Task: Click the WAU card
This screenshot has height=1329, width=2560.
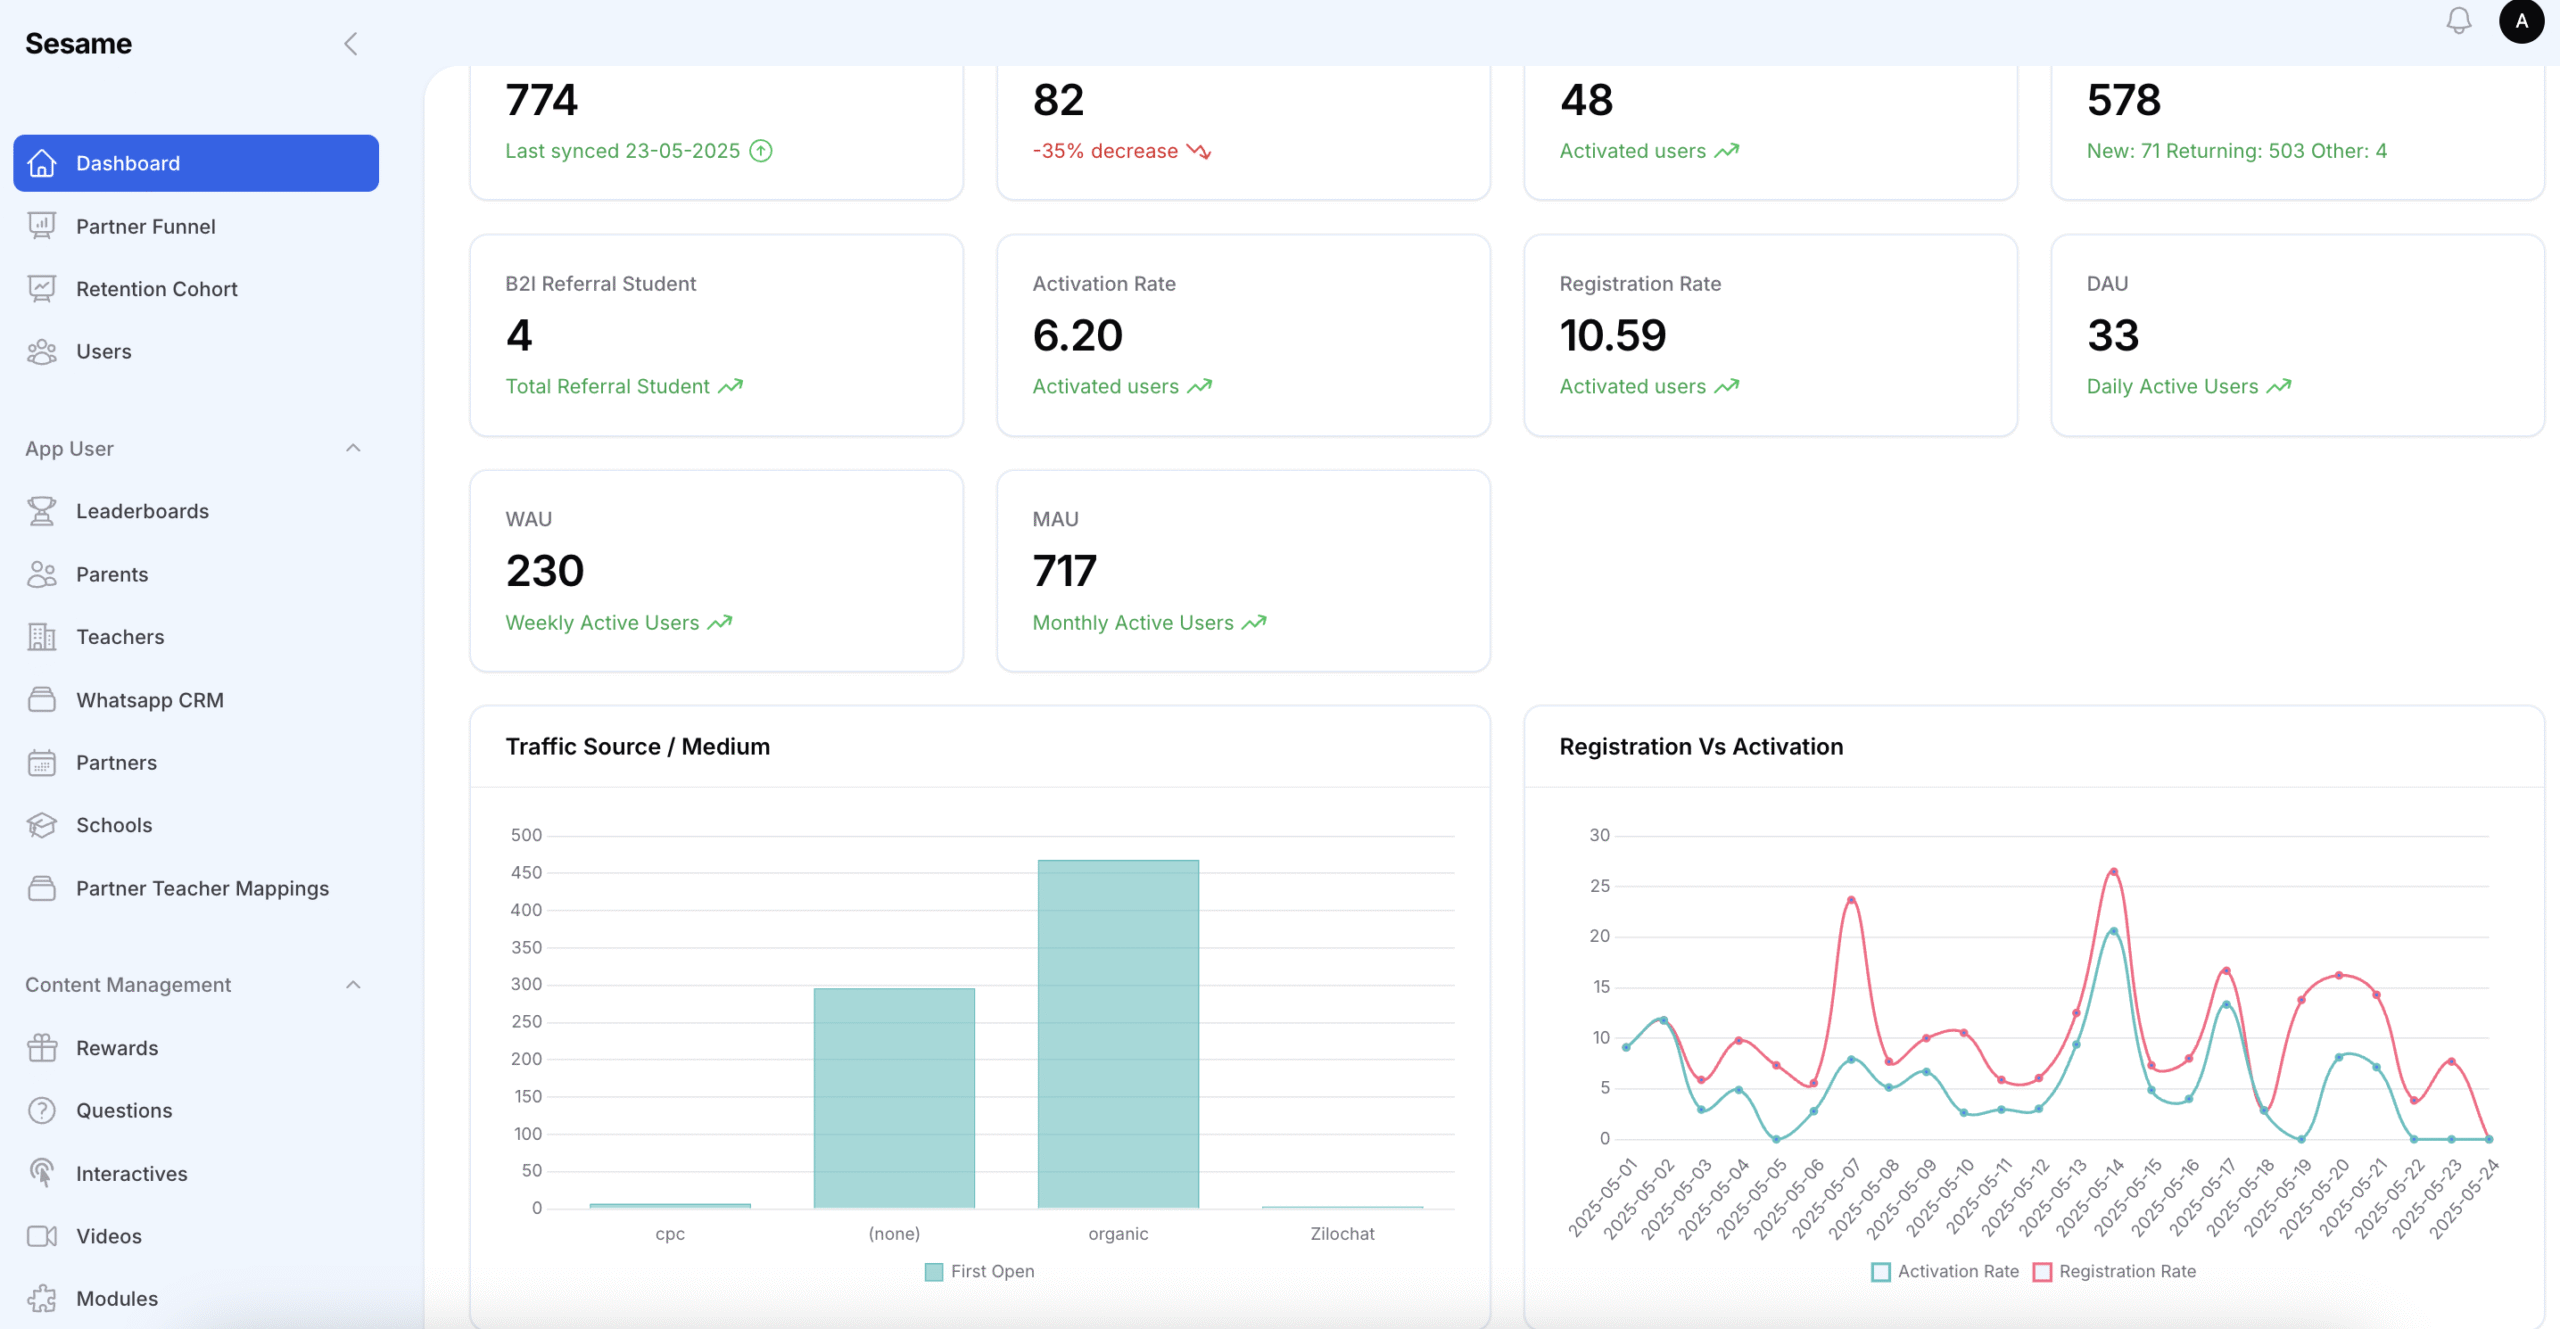Action: tap(716, 571)
